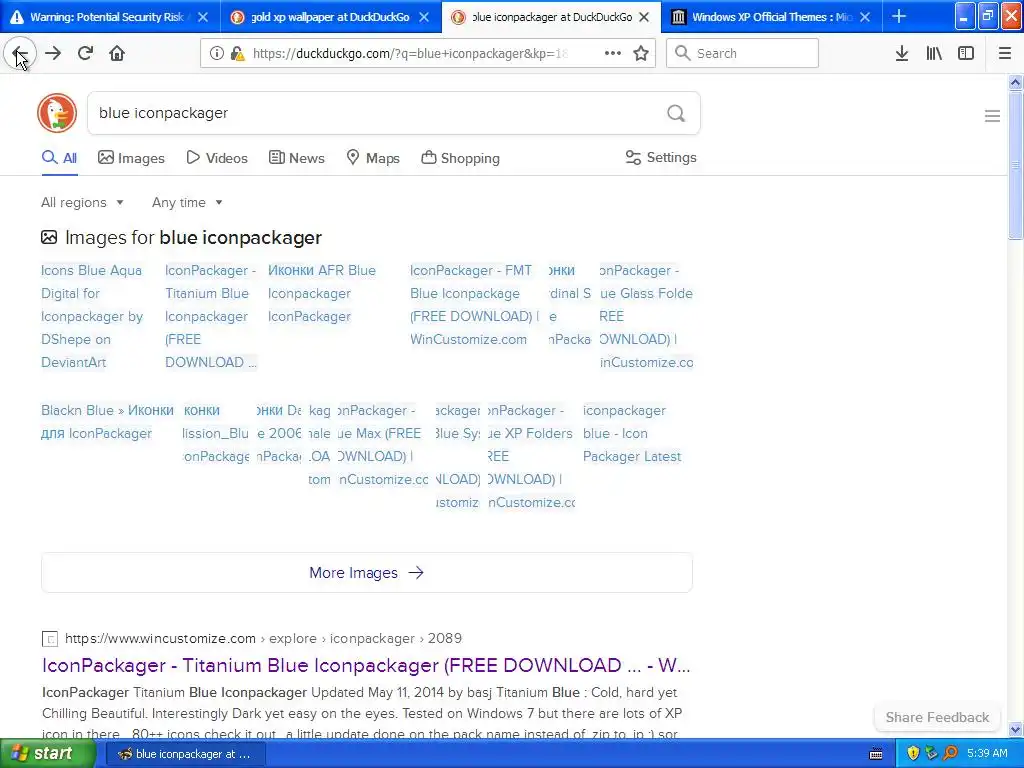Open the on-screen keyboard taskbar icon
The image size is (1024, 768).
pos(876,754)
